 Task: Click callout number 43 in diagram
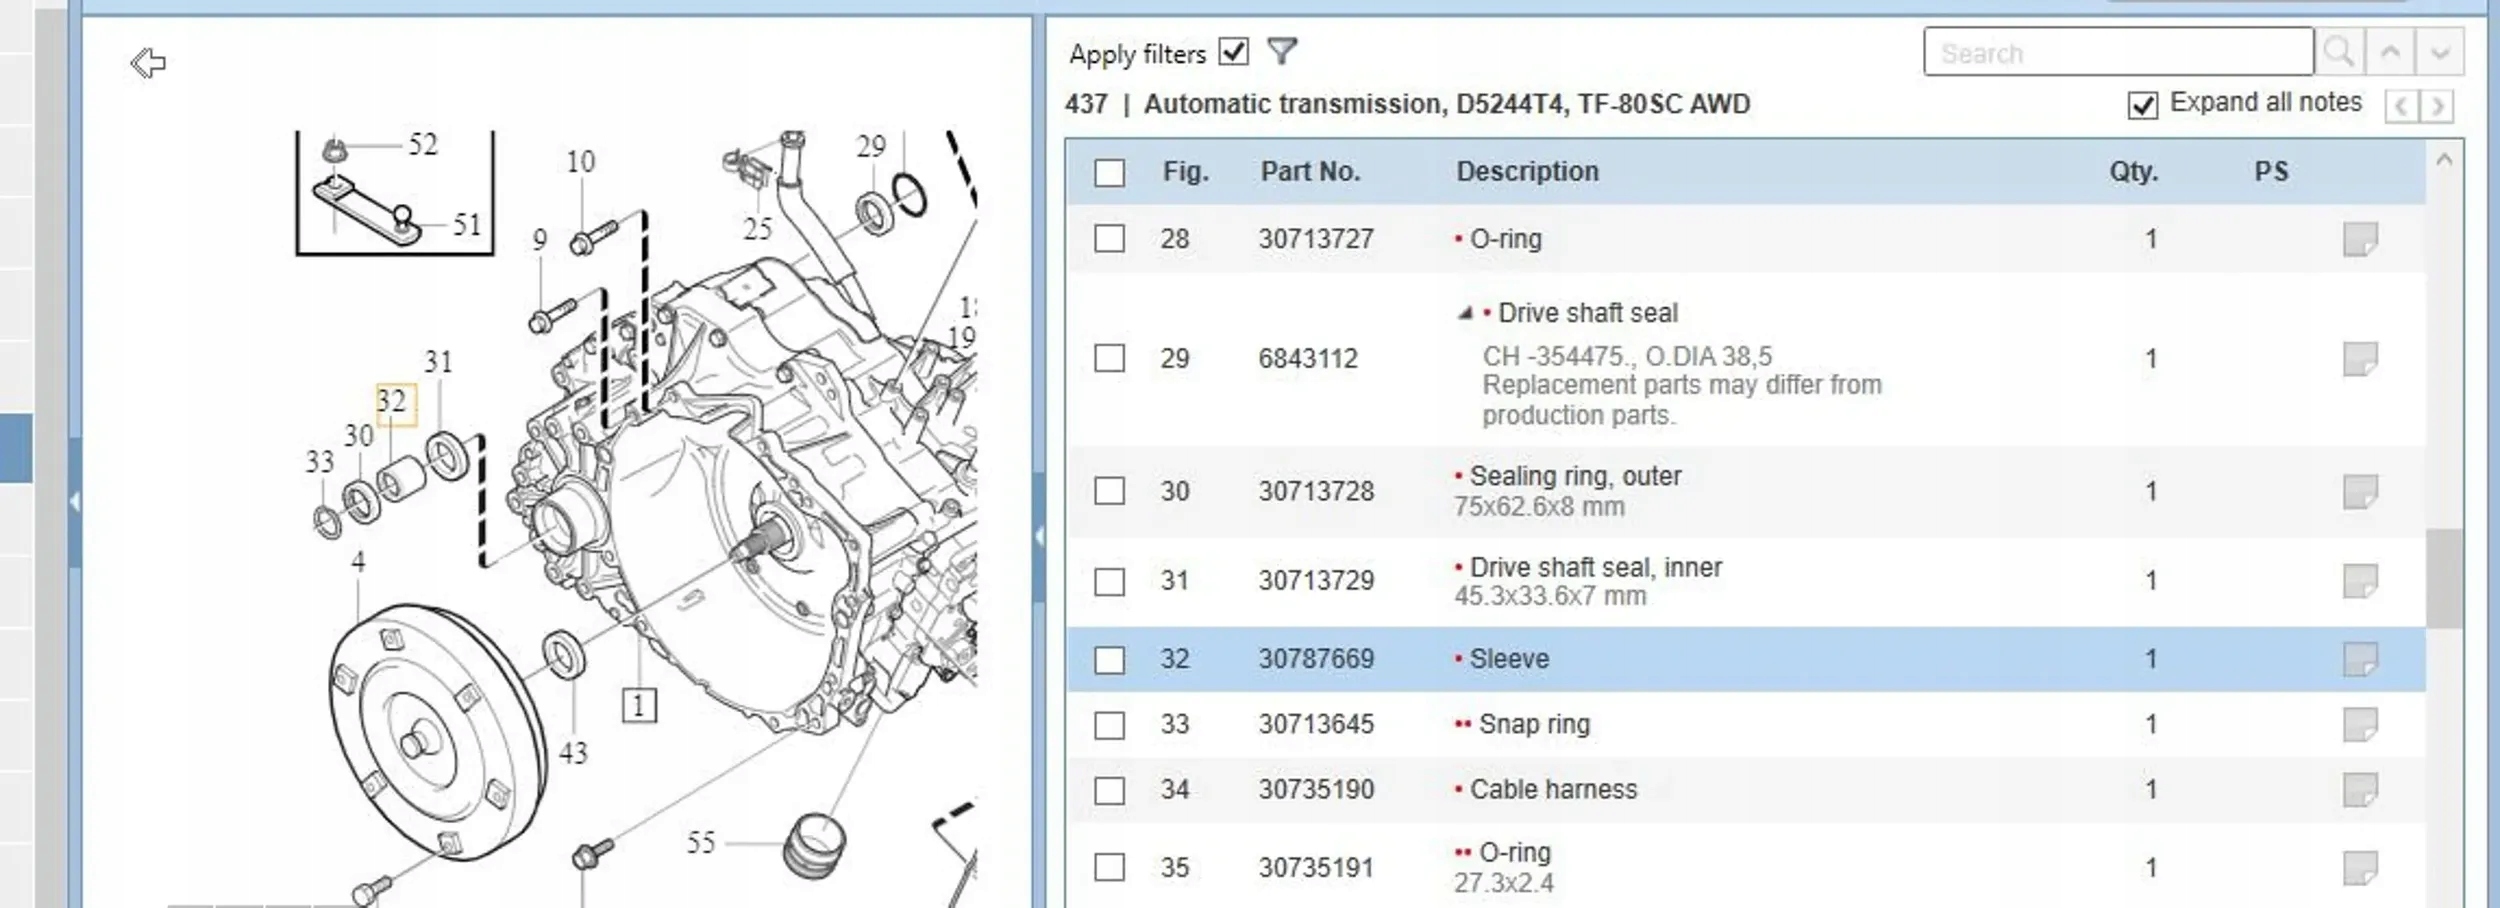573,753
